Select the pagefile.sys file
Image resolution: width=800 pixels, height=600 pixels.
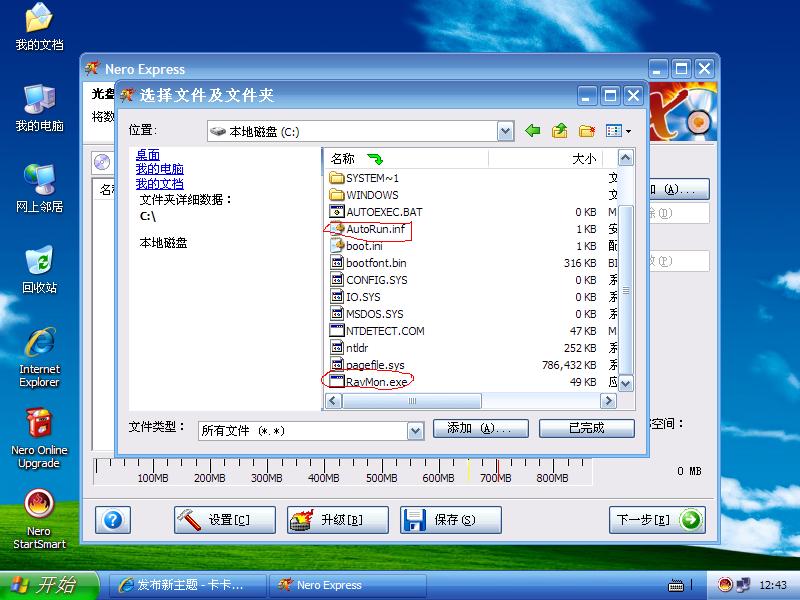coord(367,365)
